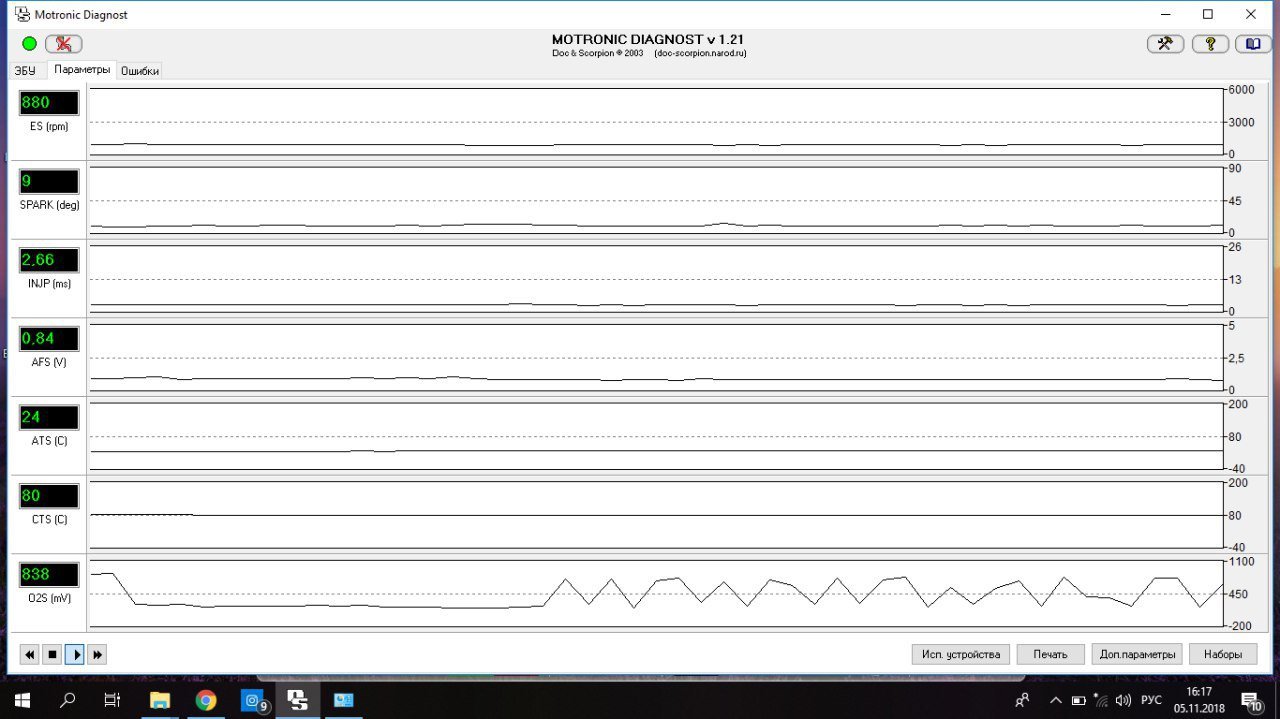1280x719 pixels.
Task: Click the AFS (V) label
Action: coord(49,362)
